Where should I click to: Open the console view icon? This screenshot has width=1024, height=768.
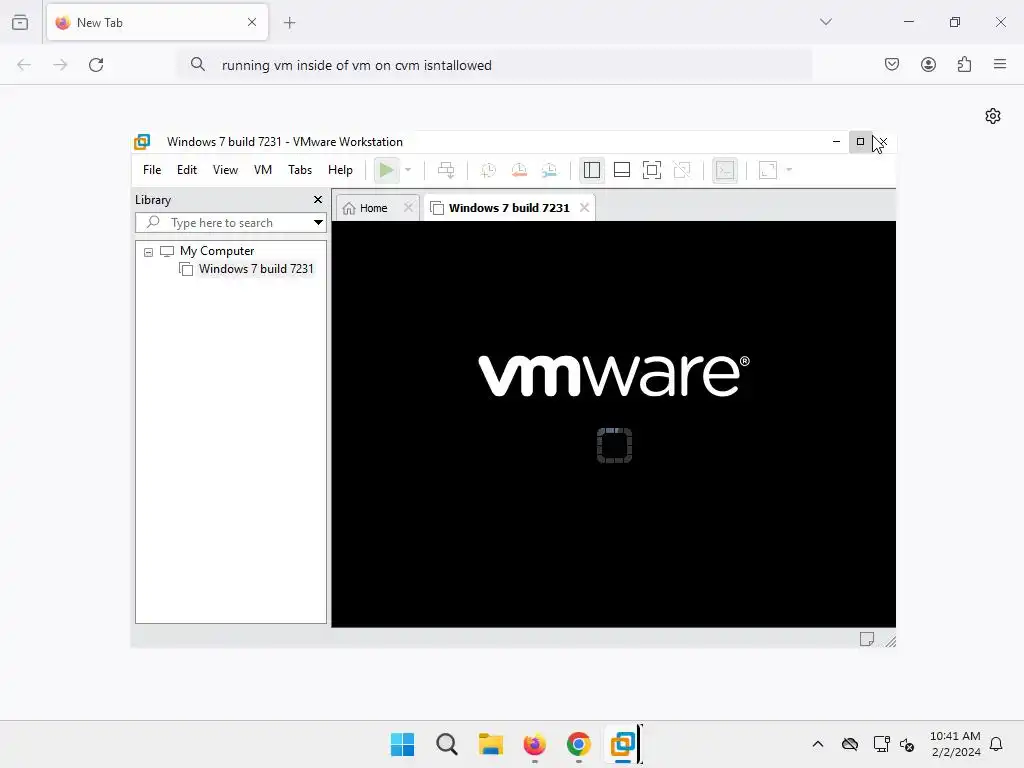point(725,170)
